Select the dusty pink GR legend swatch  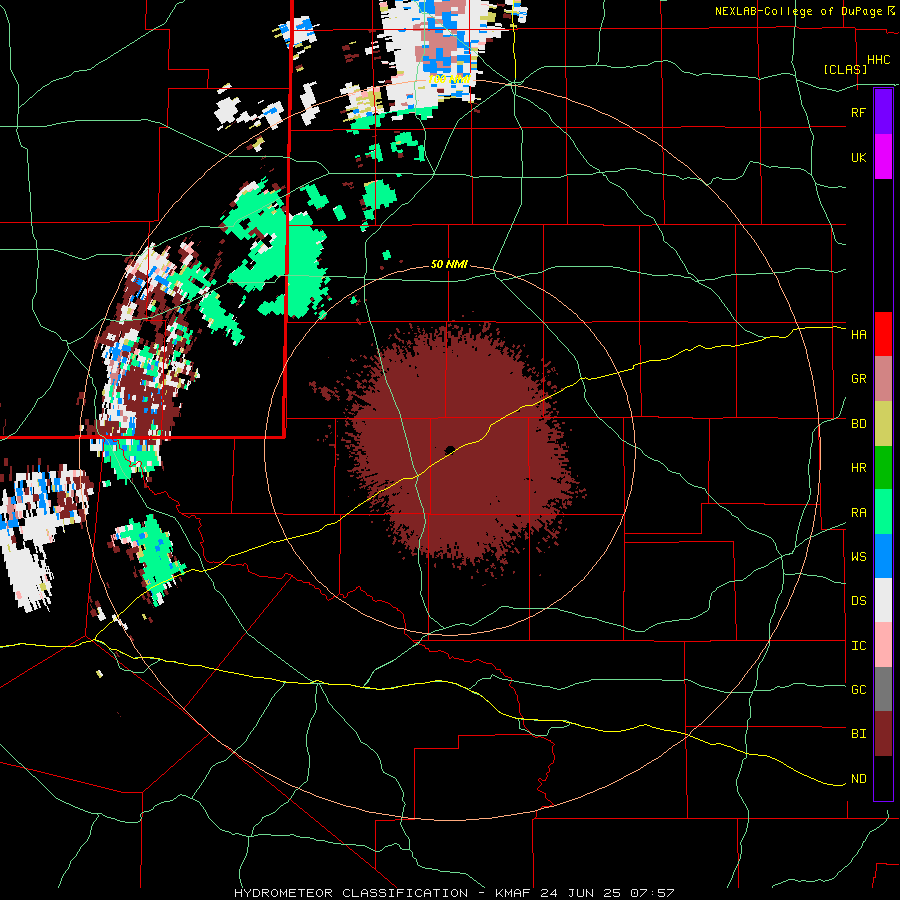883,379
